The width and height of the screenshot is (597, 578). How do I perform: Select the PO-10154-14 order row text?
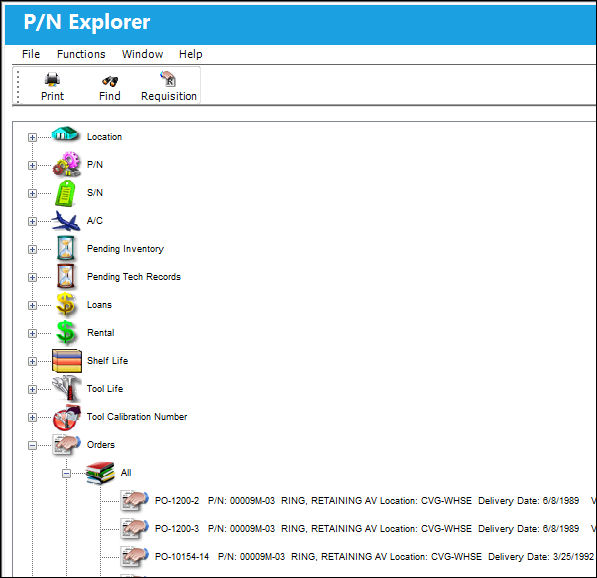374,557
